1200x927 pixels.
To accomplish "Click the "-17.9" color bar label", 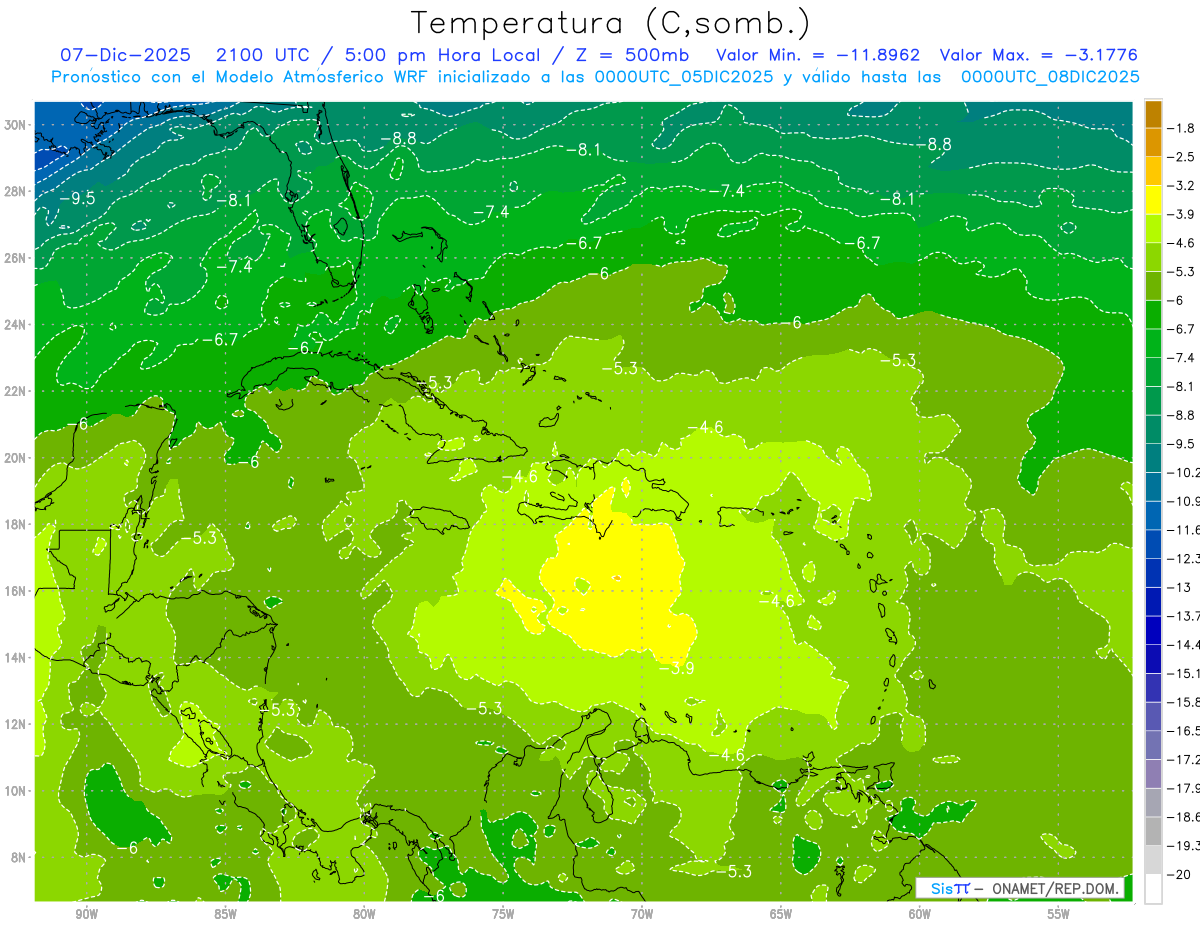I will [x=1184, y=788].
